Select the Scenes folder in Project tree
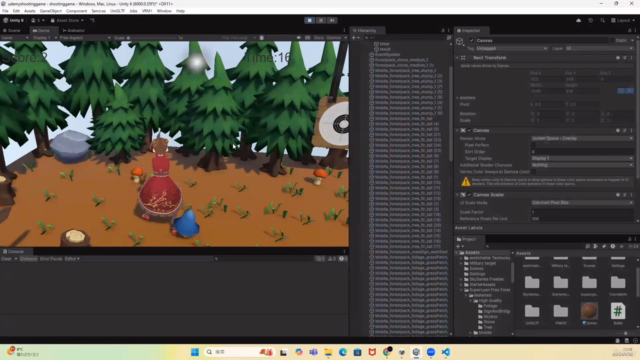This screenshot has height=360, width=640. tap(476, 269)
